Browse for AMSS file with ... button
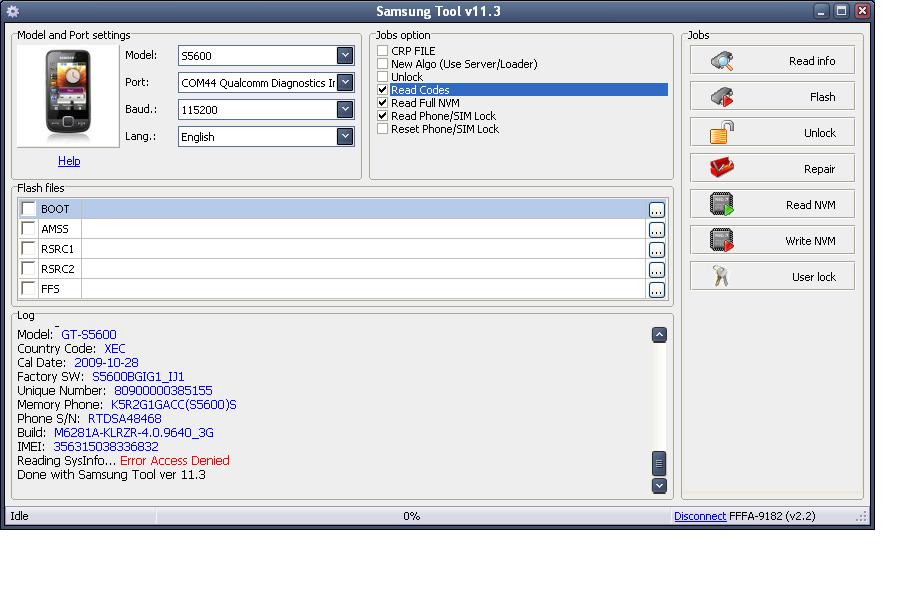The width and height of the screenshot is (910, 591). click(656, 230)
